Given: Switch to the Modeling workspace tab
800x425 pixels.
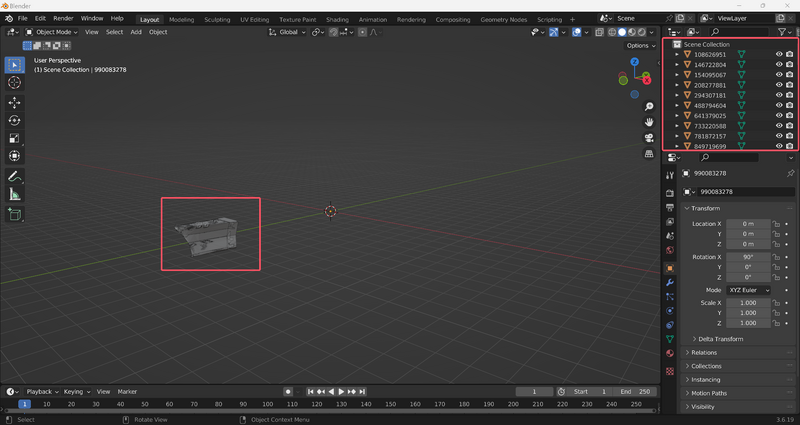Looking at the screenshot, I should [x=182, y=19].
